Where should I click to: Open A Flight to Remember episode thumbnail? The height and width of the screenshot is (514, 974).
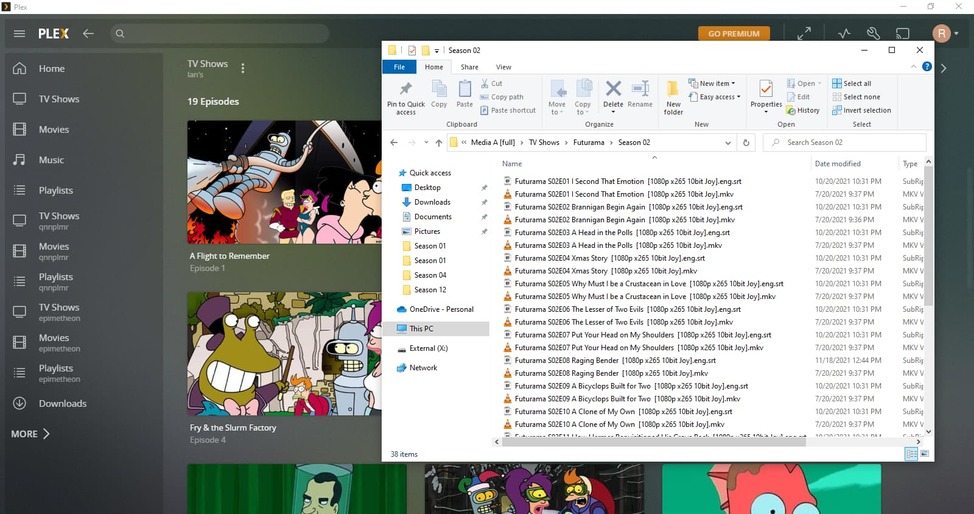pos(284,182)
